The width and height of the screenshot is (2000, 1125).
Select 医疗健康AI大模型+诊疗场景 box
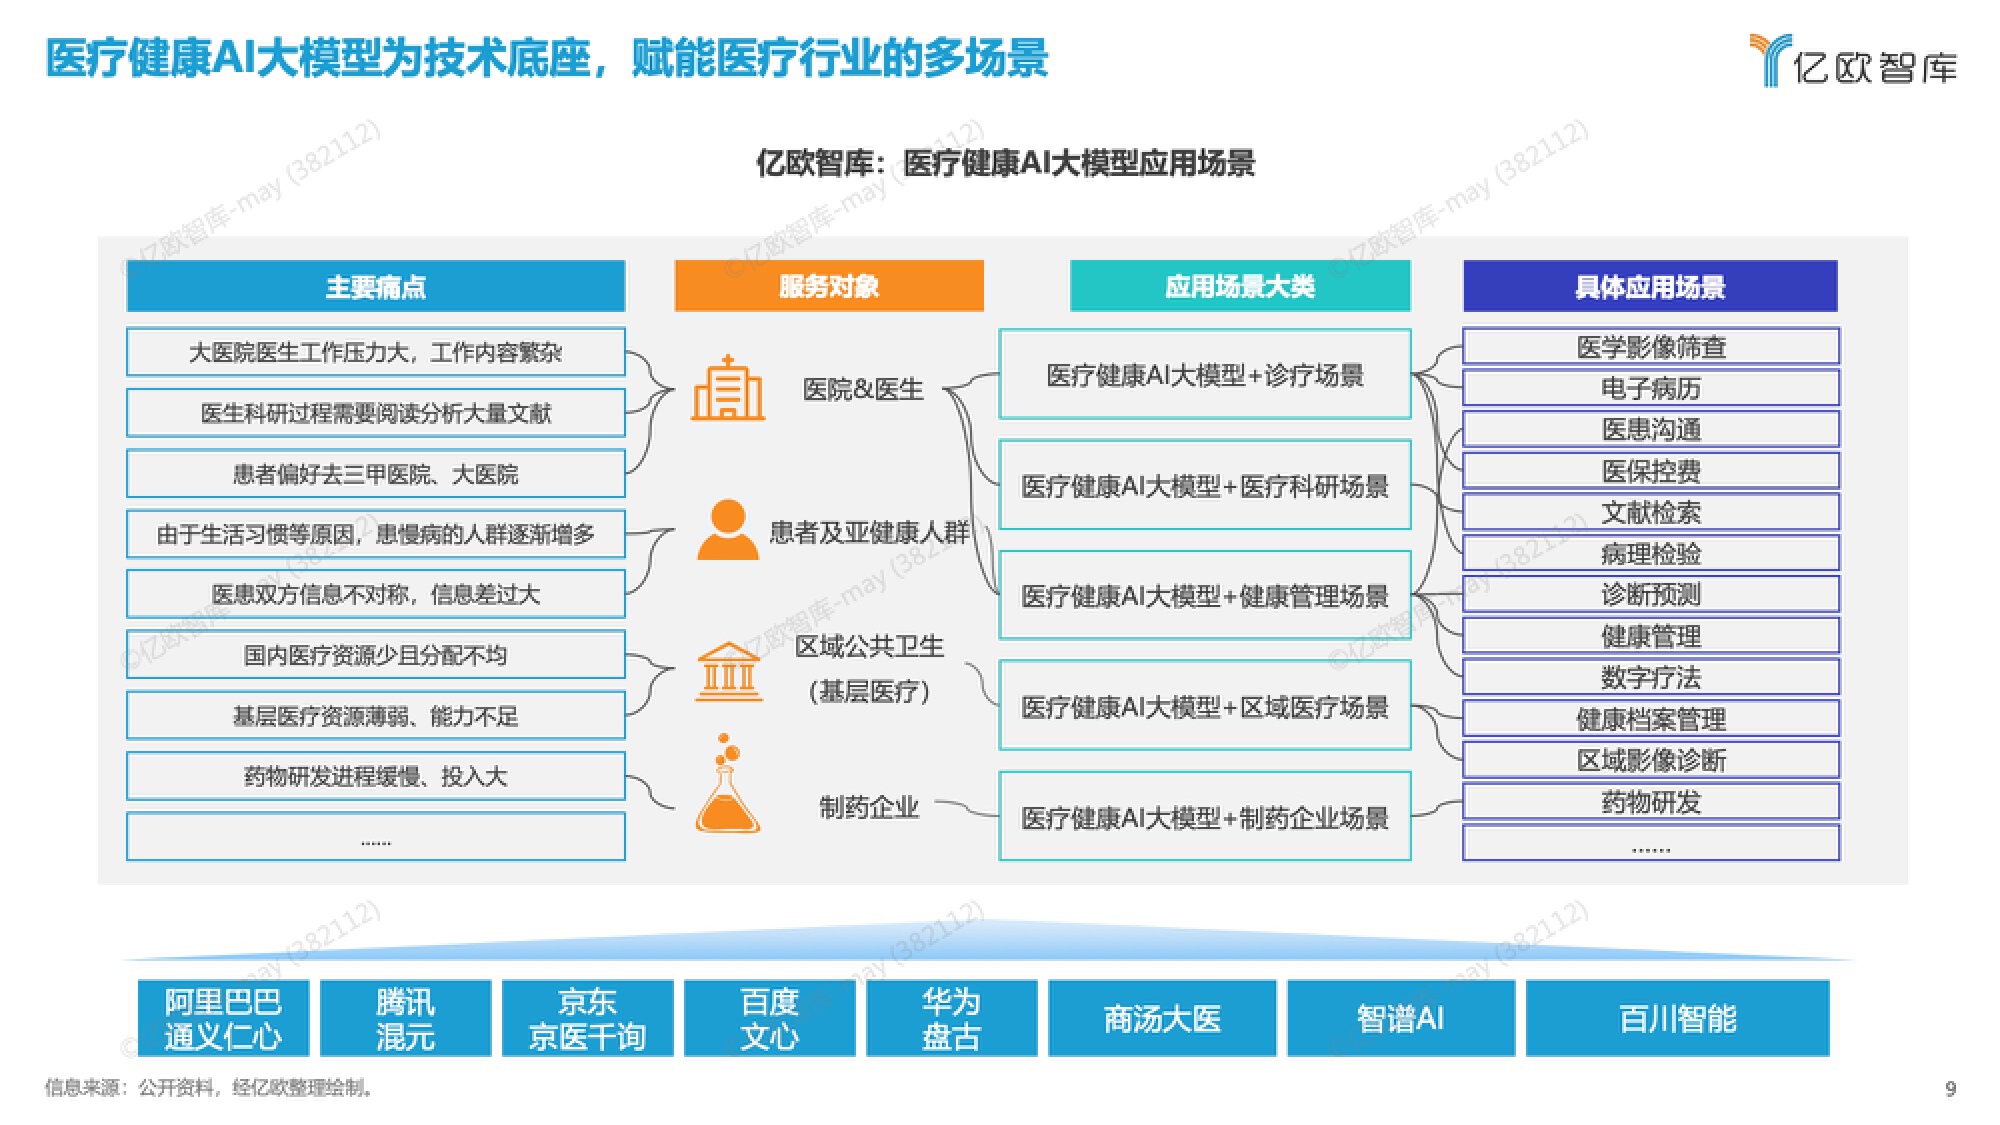1204,375
